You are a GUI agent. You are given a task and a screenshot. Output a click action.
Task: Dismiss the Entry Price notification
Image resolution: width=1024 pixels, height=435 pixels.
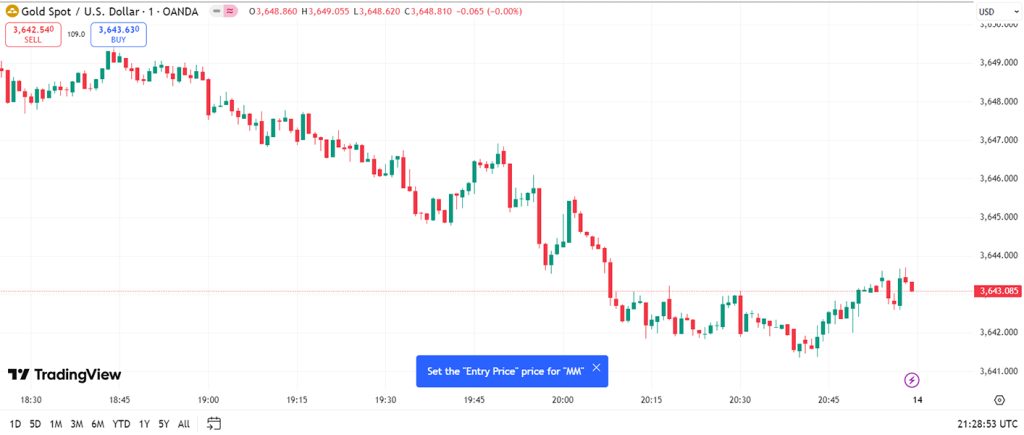(596, 368)
